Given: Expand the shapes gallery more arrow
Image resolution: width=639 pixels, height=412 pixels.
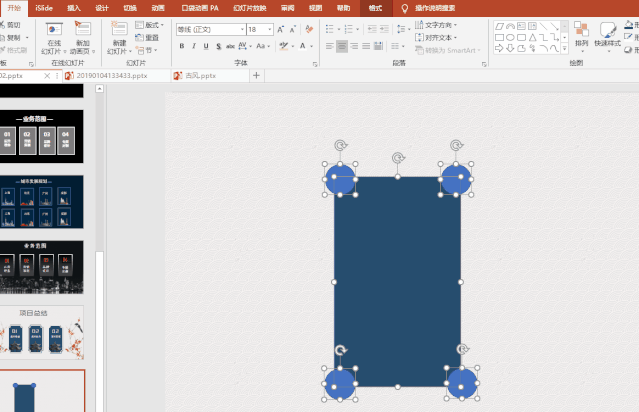Looking at the screenshot, I should 564,48.
